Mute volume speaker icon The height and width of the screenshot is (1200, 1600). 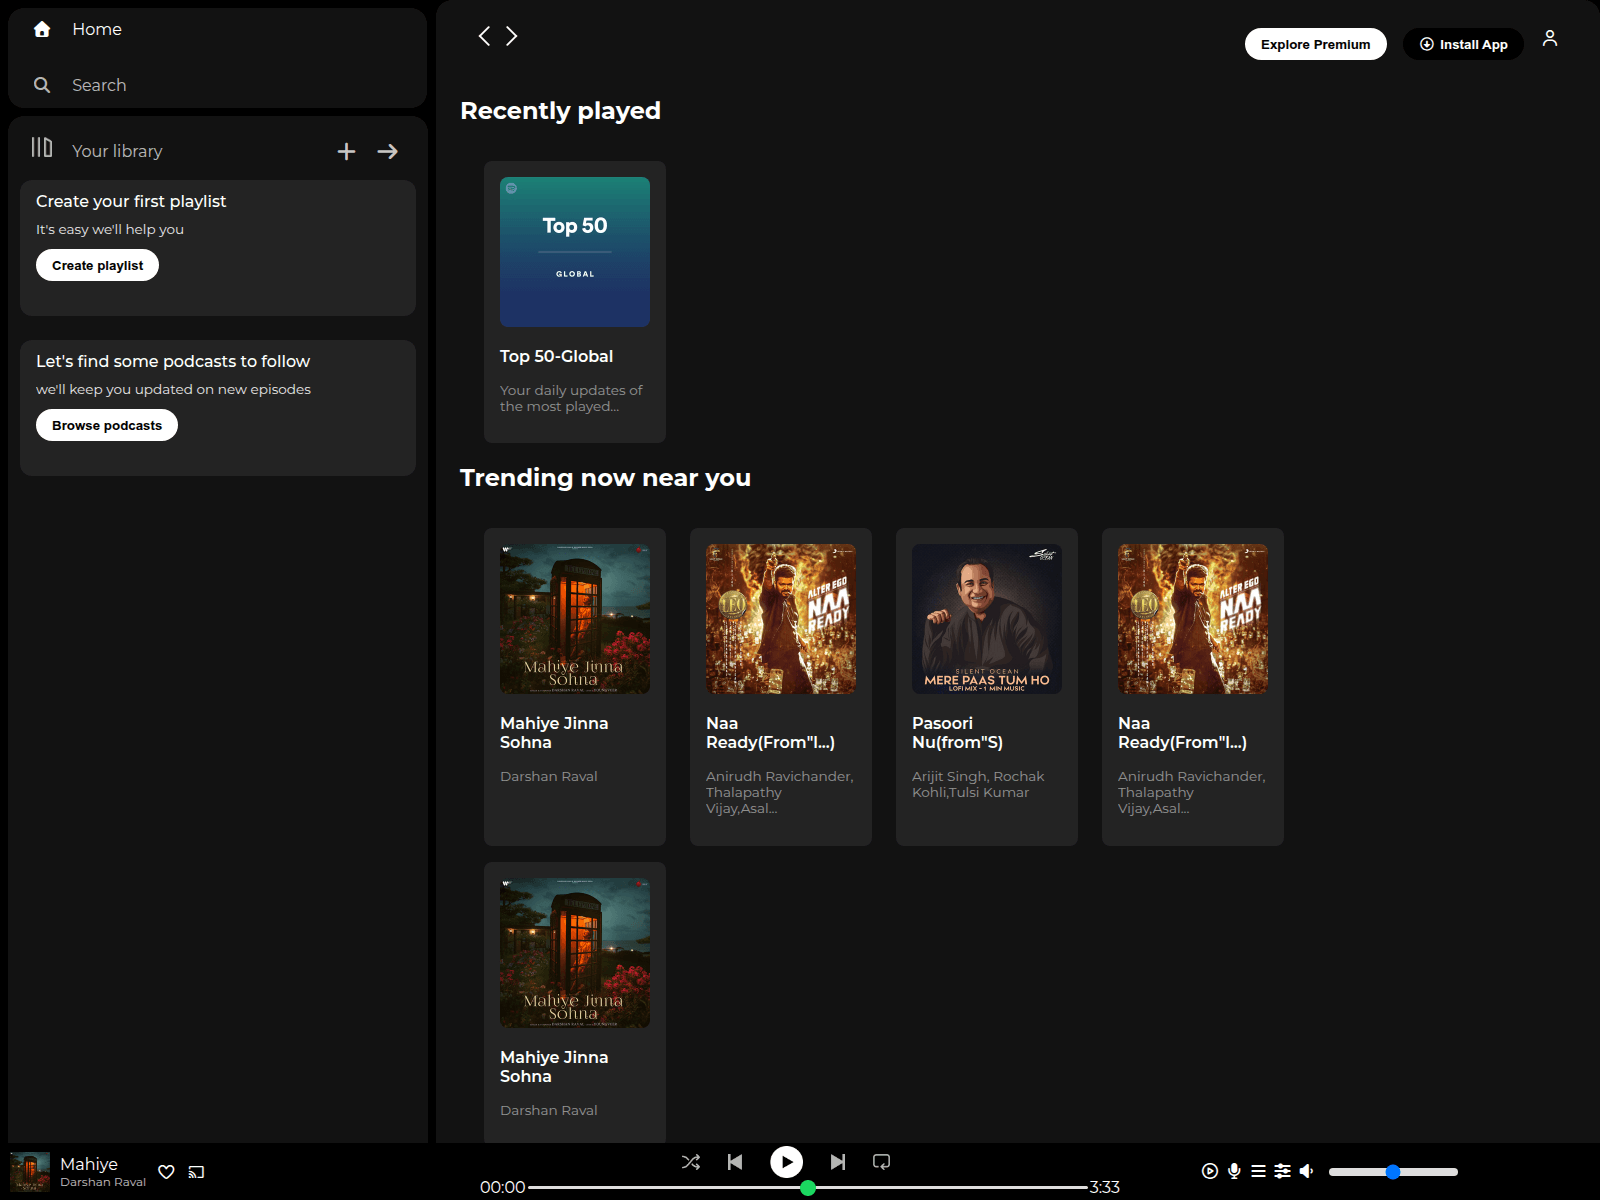[x=1307, y=1171]
